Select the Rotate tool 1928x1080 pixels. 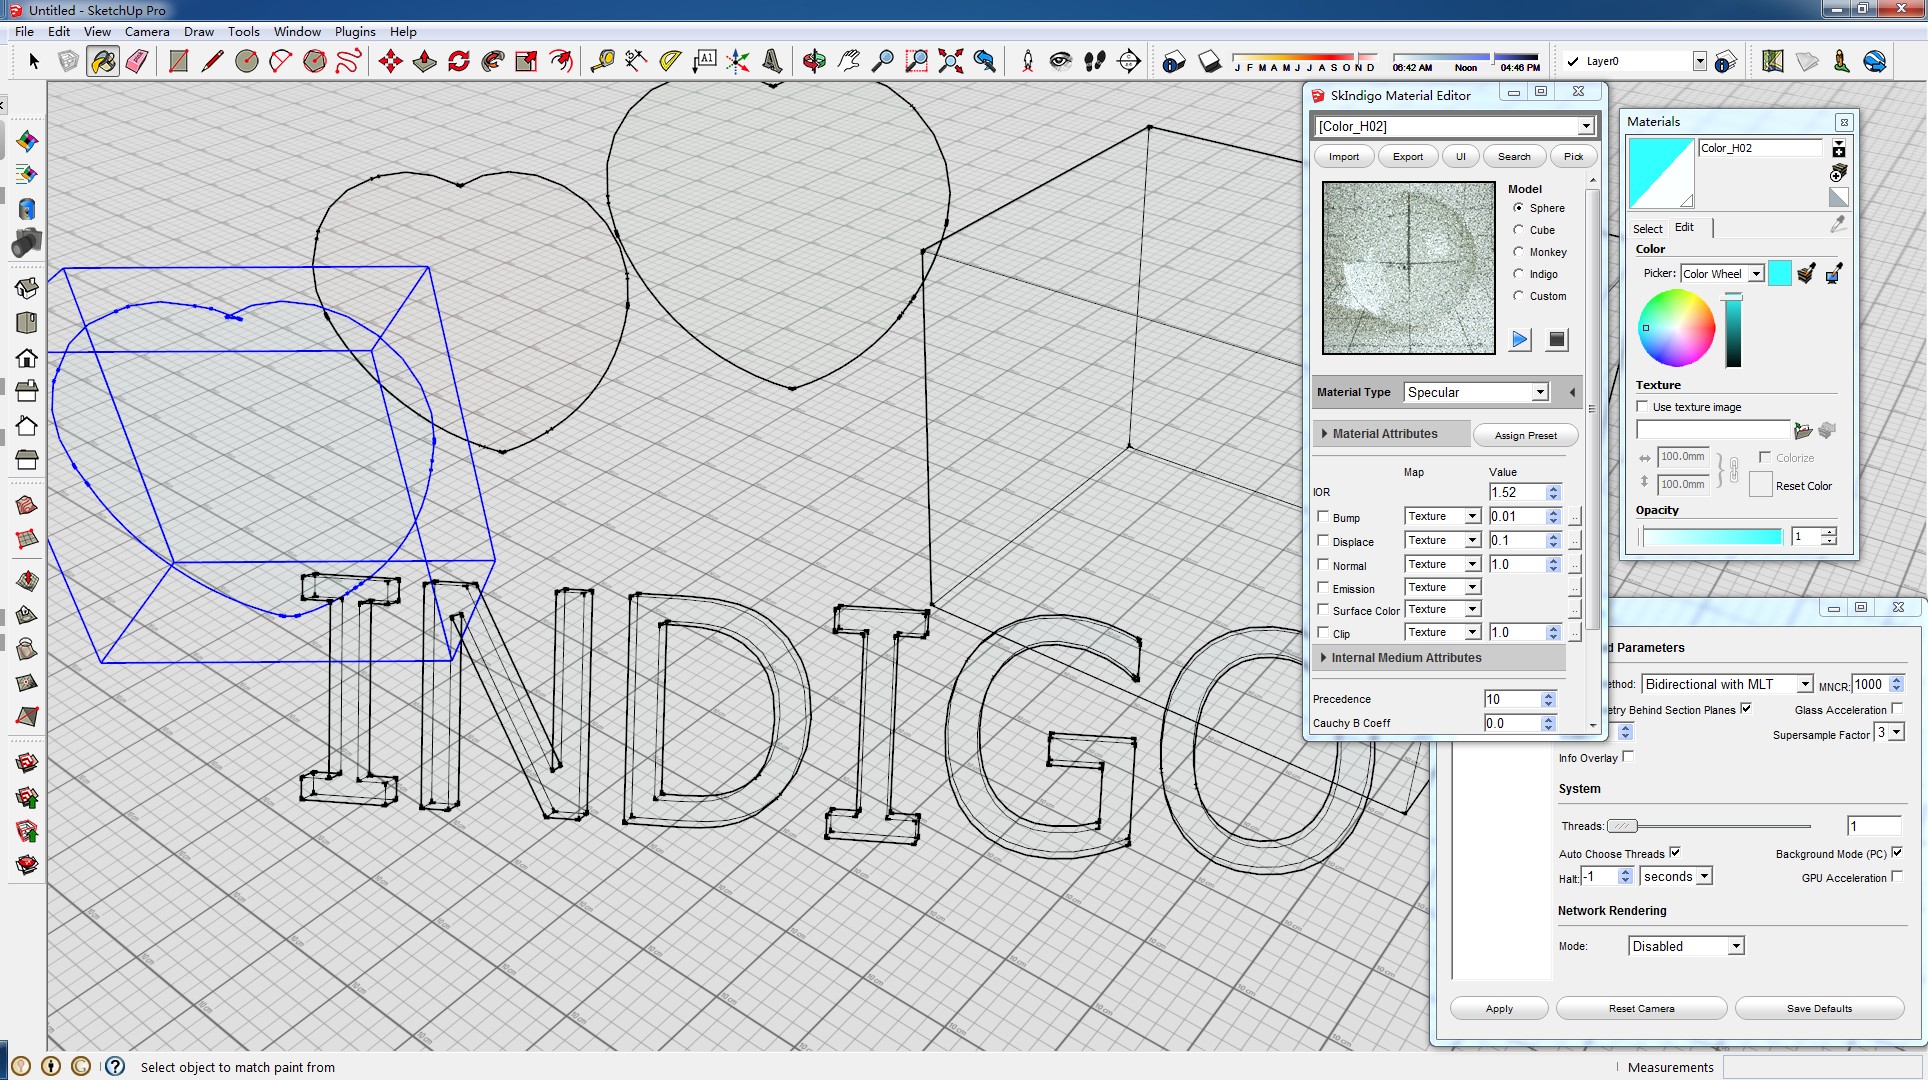[x=458, y=62]
